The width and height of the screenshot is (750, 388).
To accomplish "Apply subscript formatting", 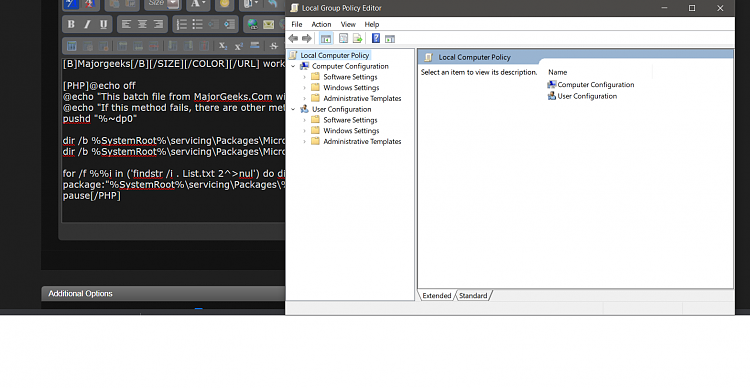I will (x=223, y=46).
